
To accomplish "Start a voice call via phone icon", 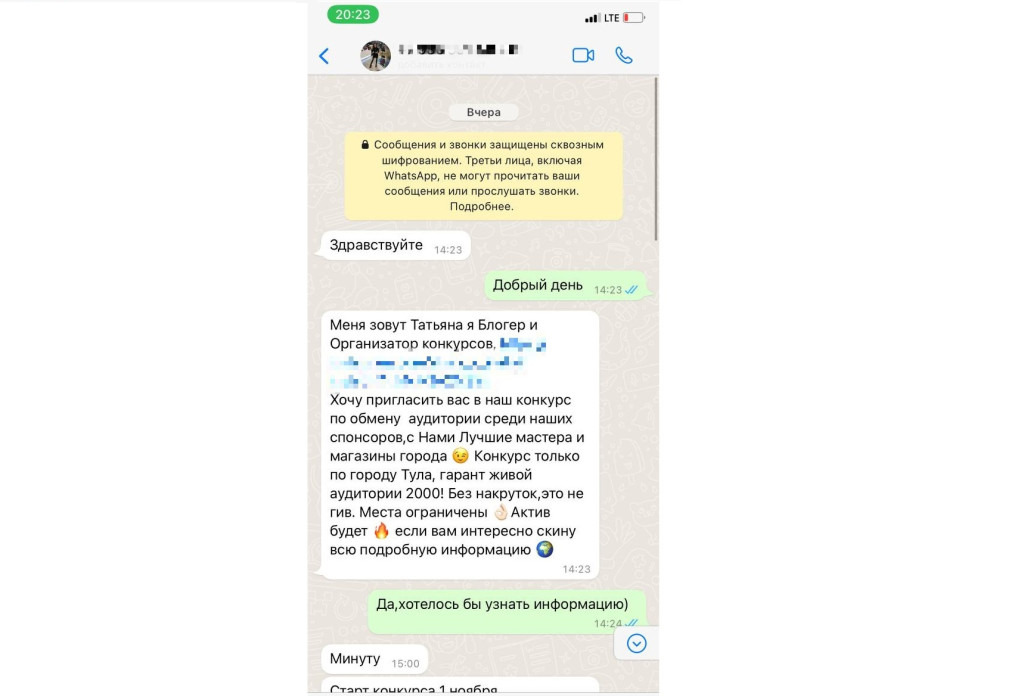I will pyautogui.click(x=624, y=55).
